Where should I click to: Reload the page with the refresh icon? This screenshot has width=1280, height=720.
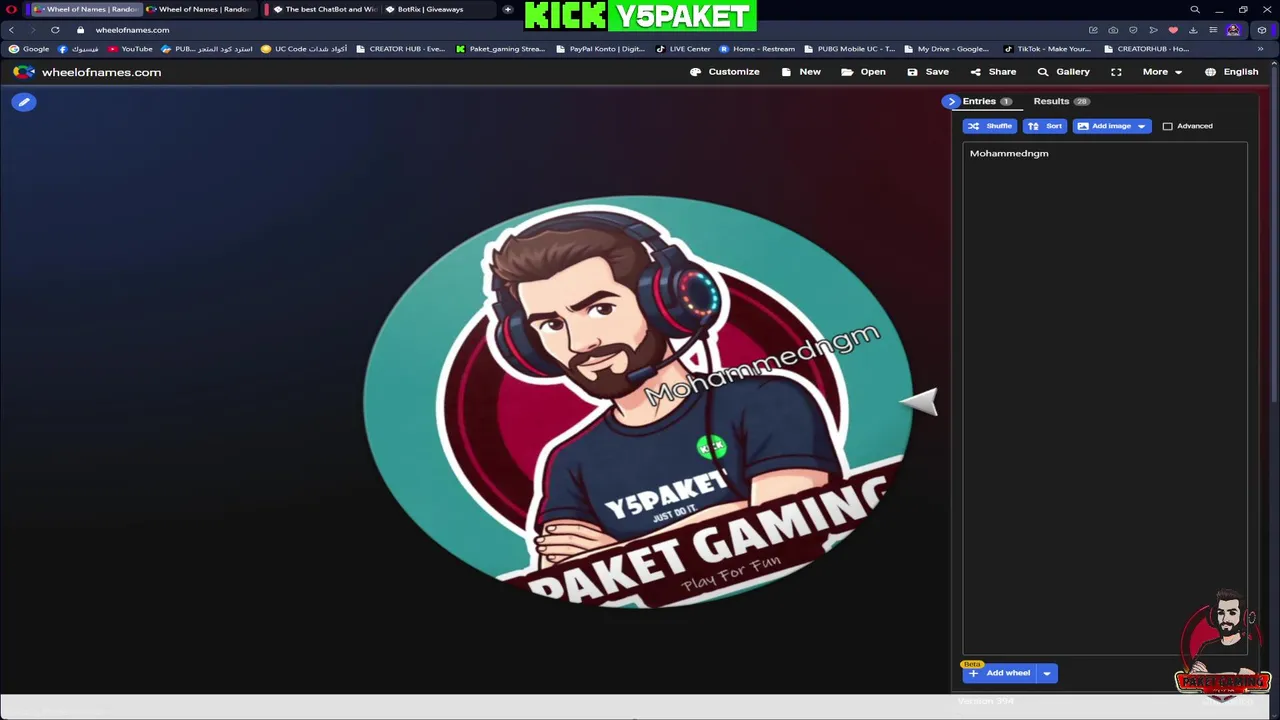pos(55,30)
